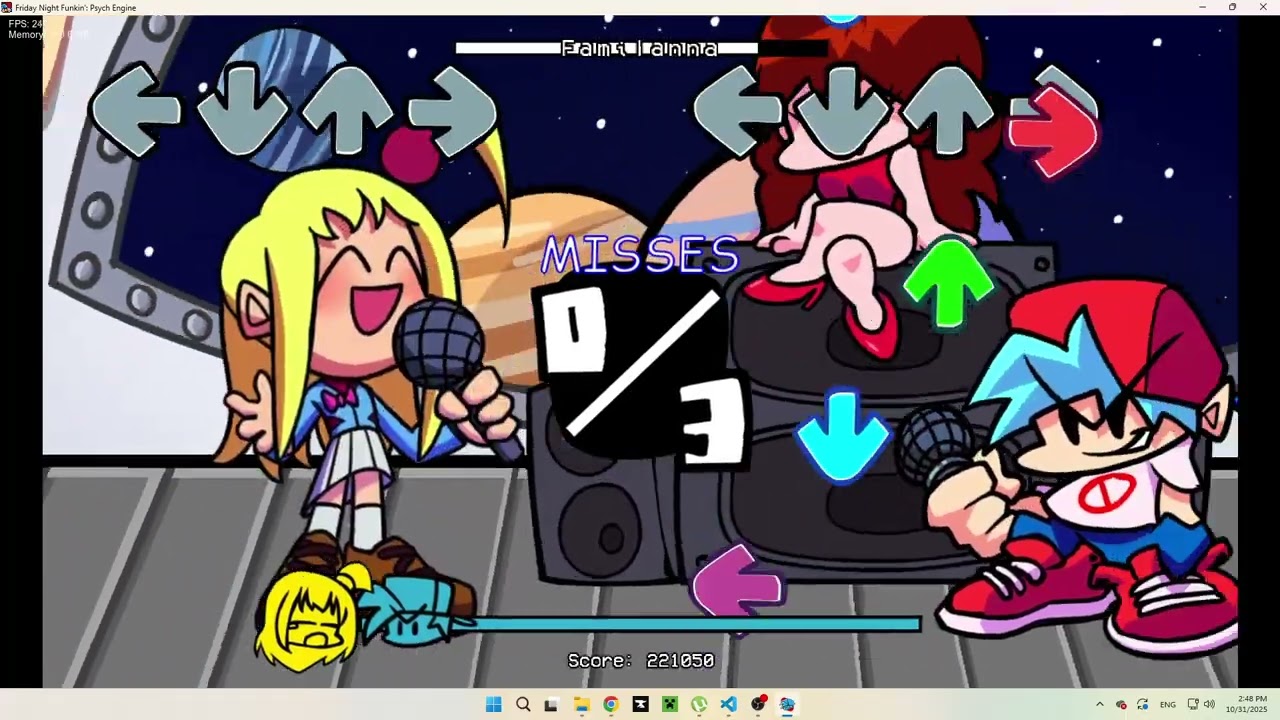Screen dimensions: 1280x720
Task: Open File Explorer from taskbar
Action: tap(581, 704)
